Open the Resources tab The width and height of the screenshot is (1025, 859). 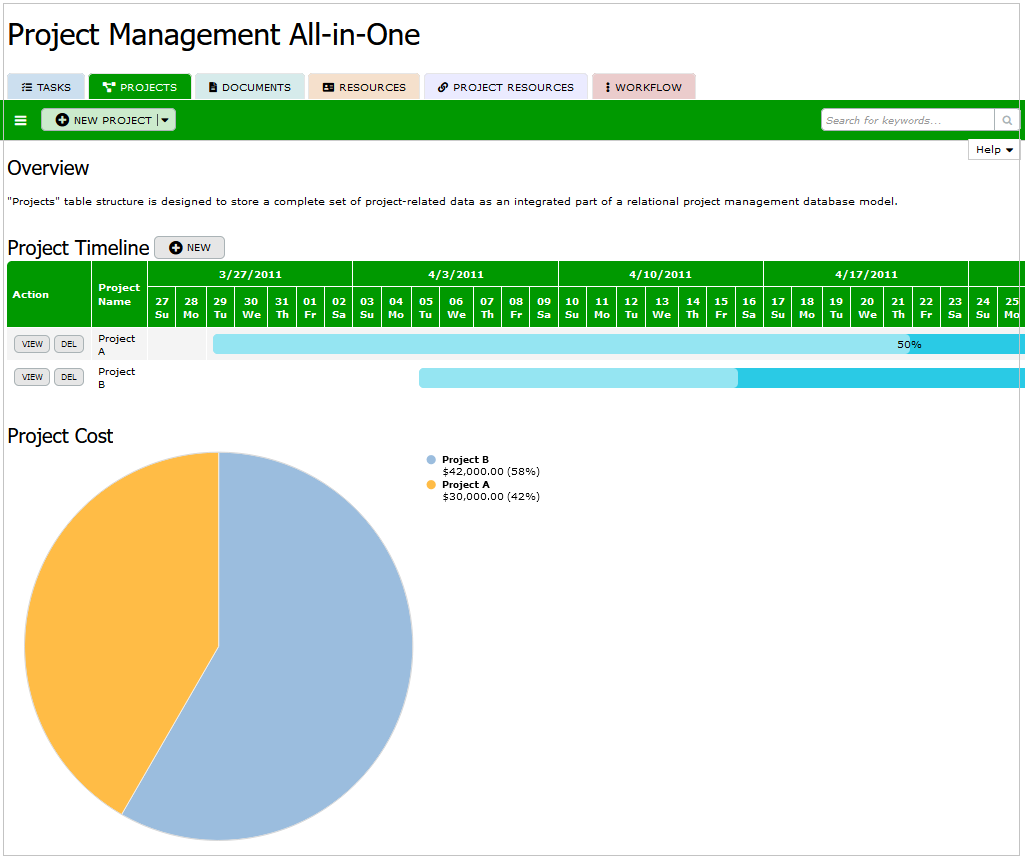click(364, 87)
